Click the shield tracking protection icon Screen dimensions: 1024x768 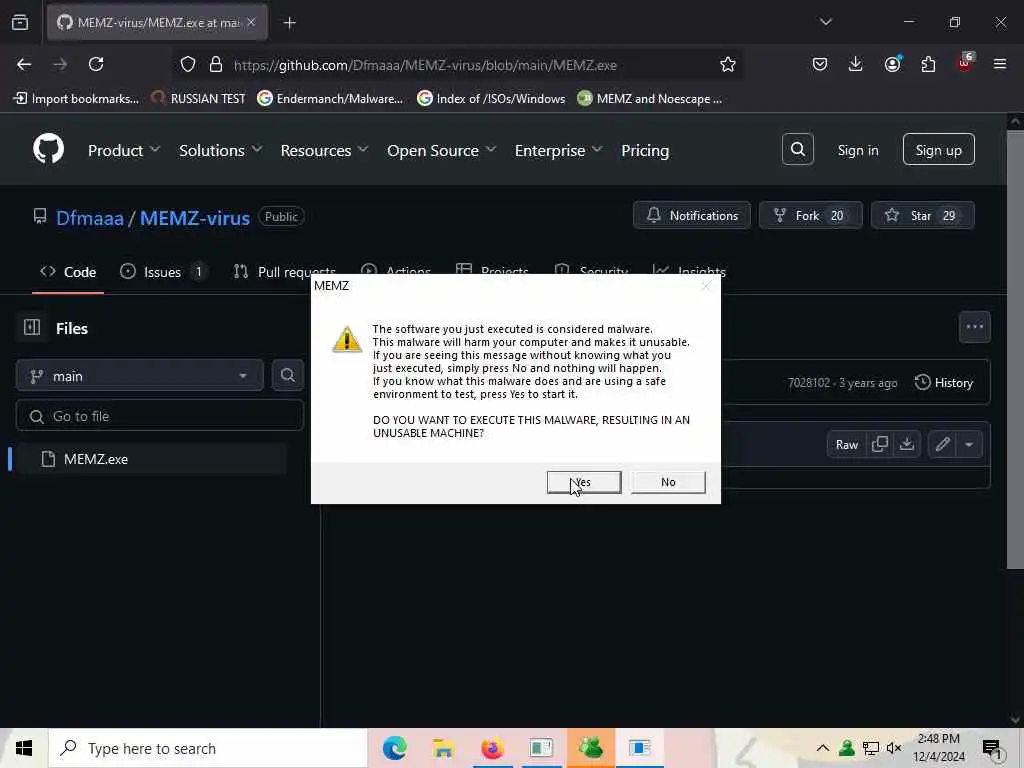(188, 65)
